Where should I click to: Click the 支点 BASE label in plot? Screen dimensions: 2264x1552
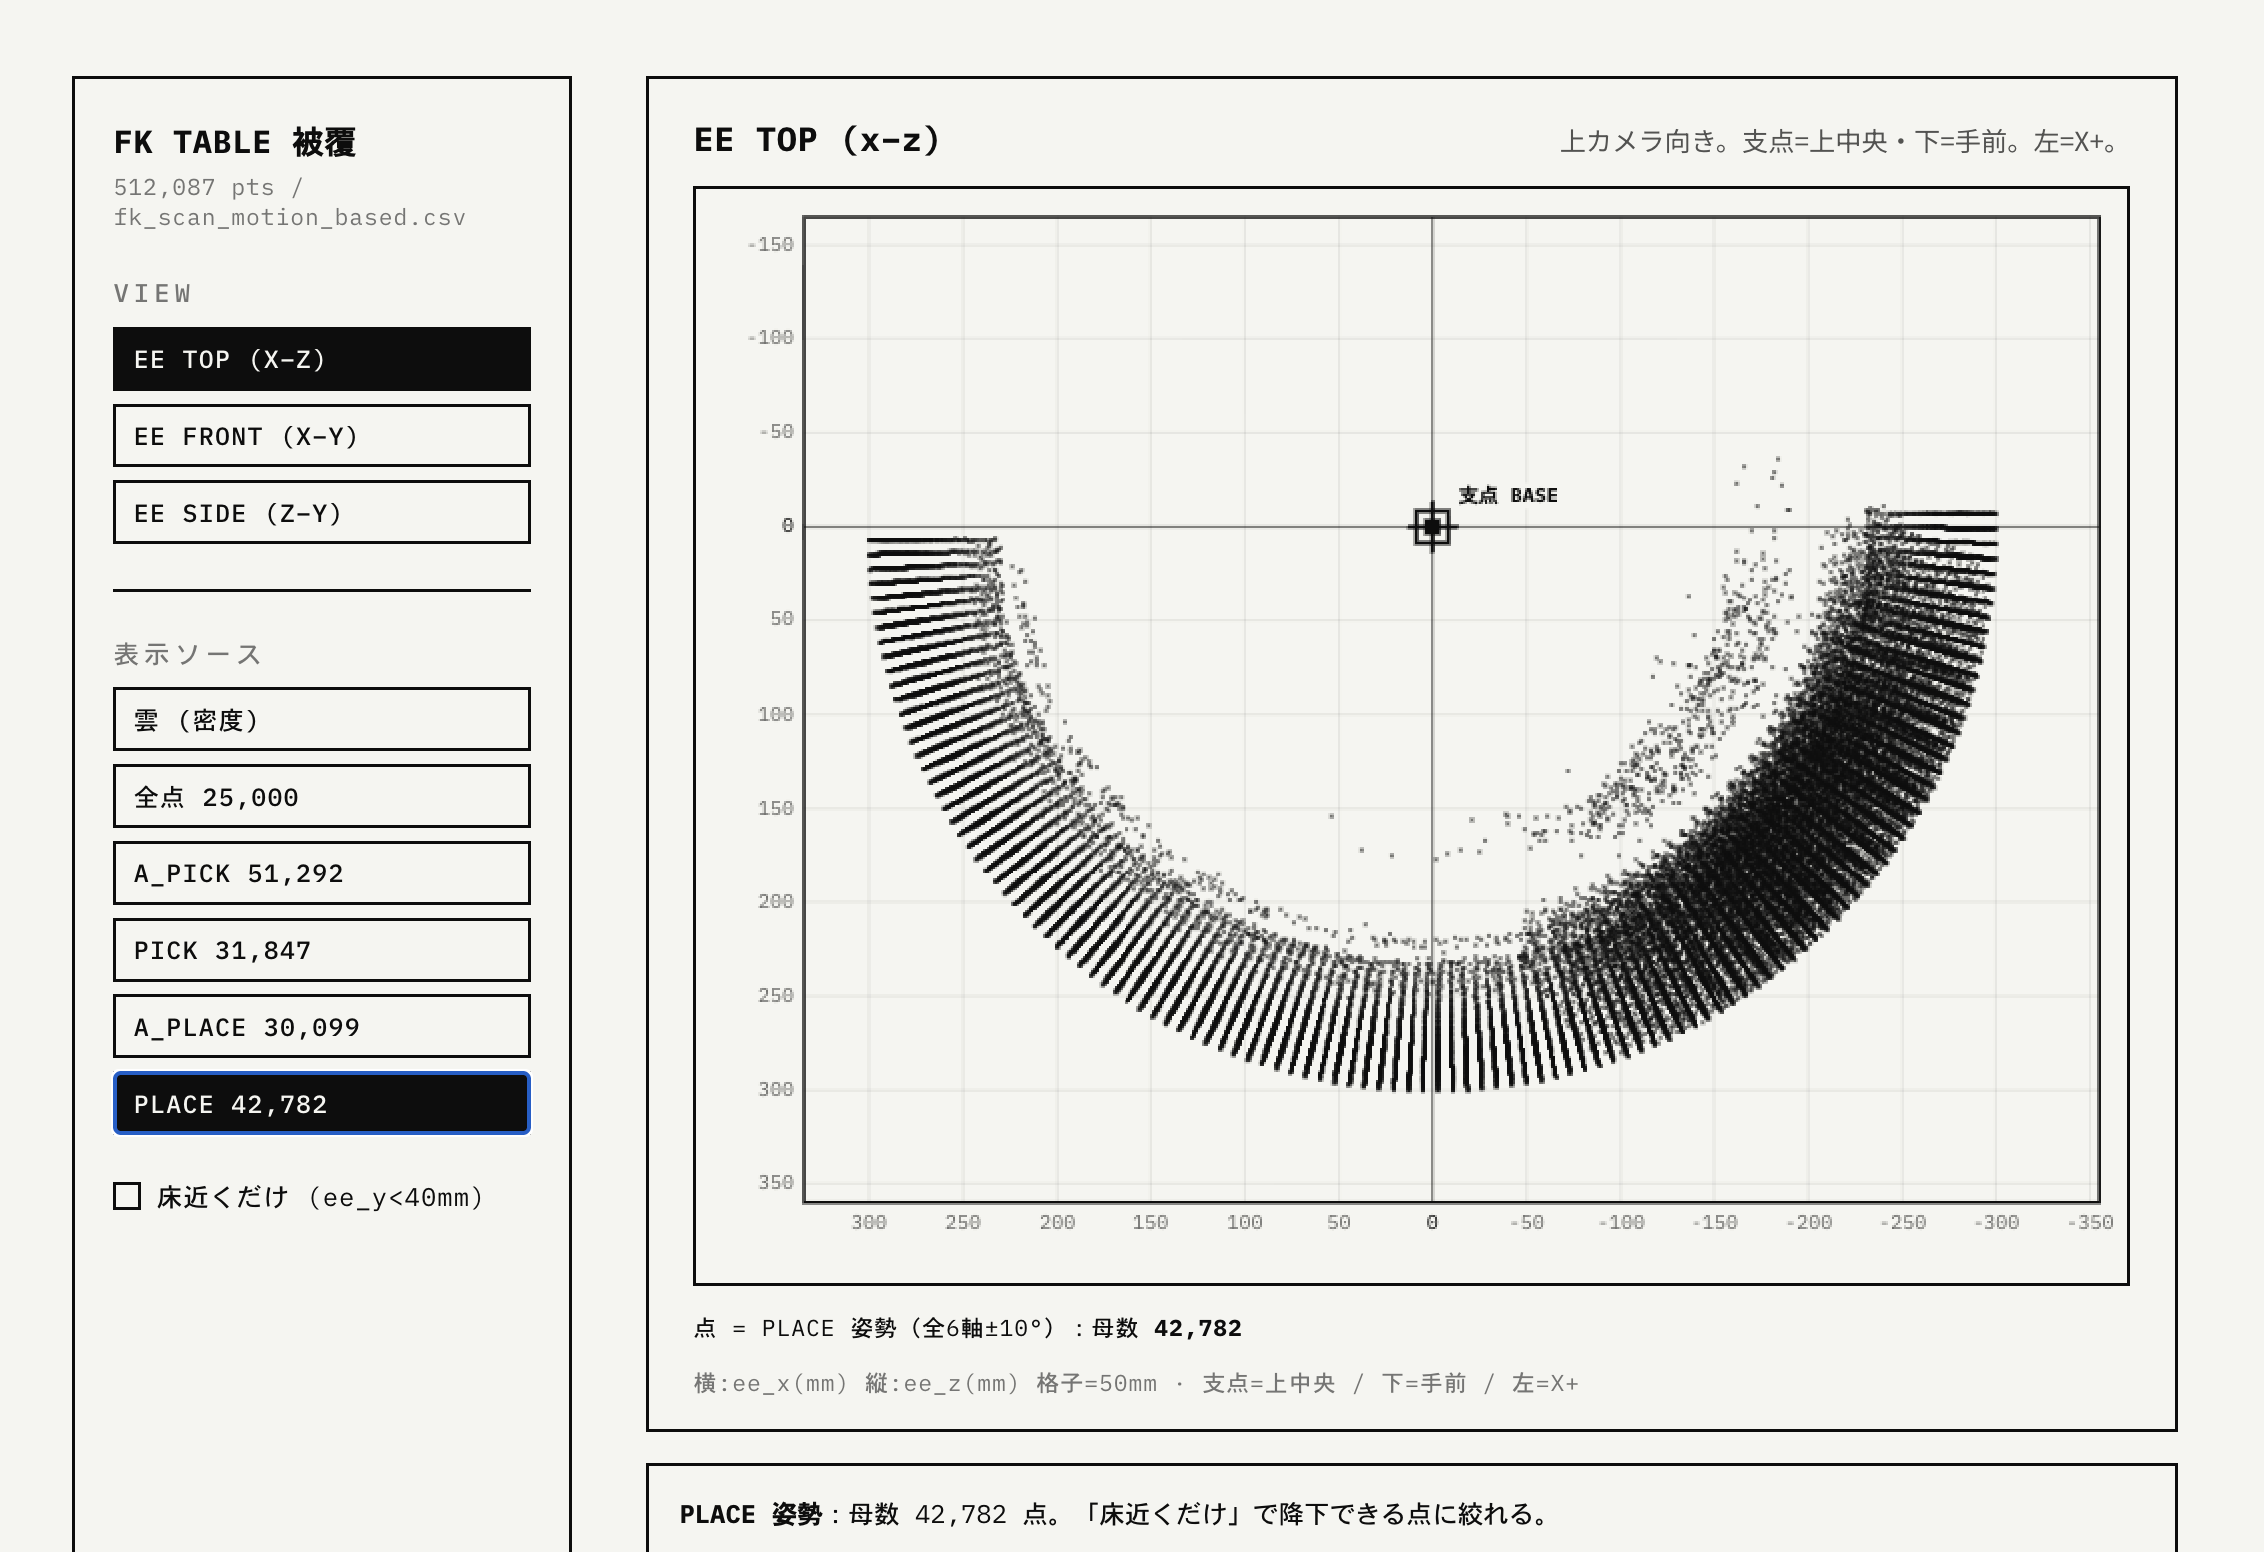click(1508, 495)
